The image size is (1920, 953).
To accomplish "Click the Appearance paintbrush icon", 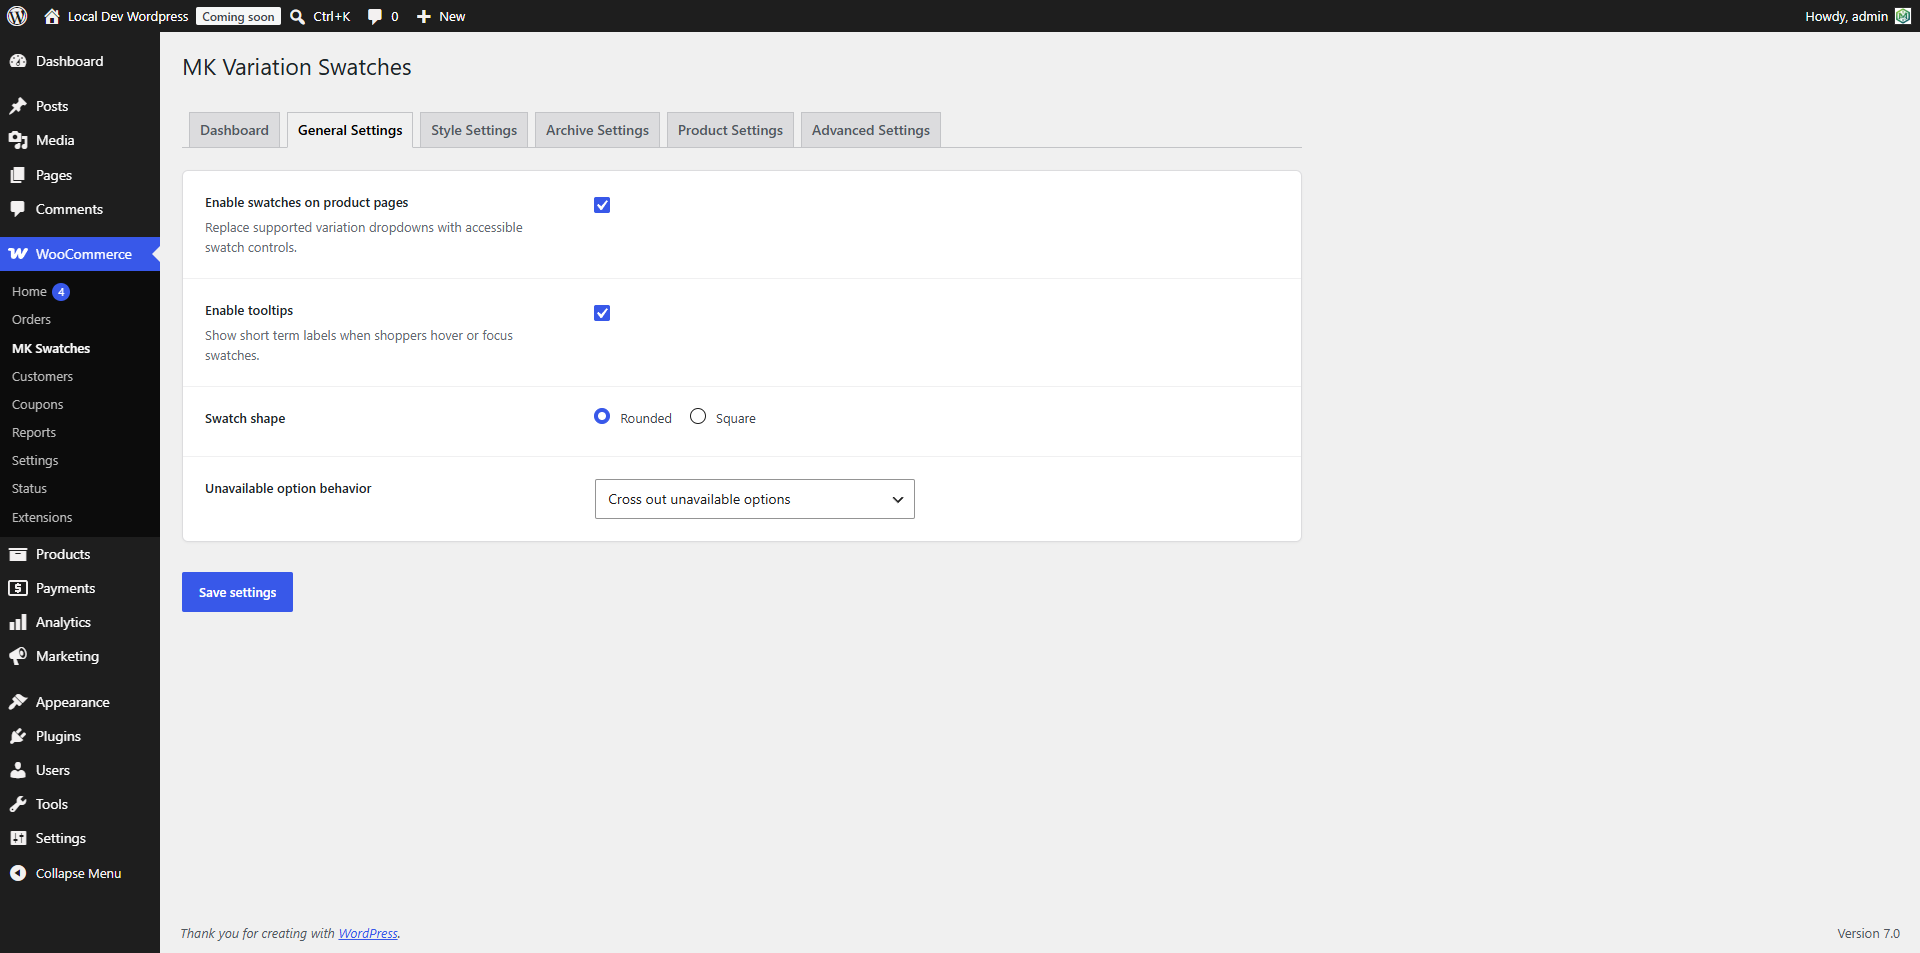I will (x=18, y=702).
